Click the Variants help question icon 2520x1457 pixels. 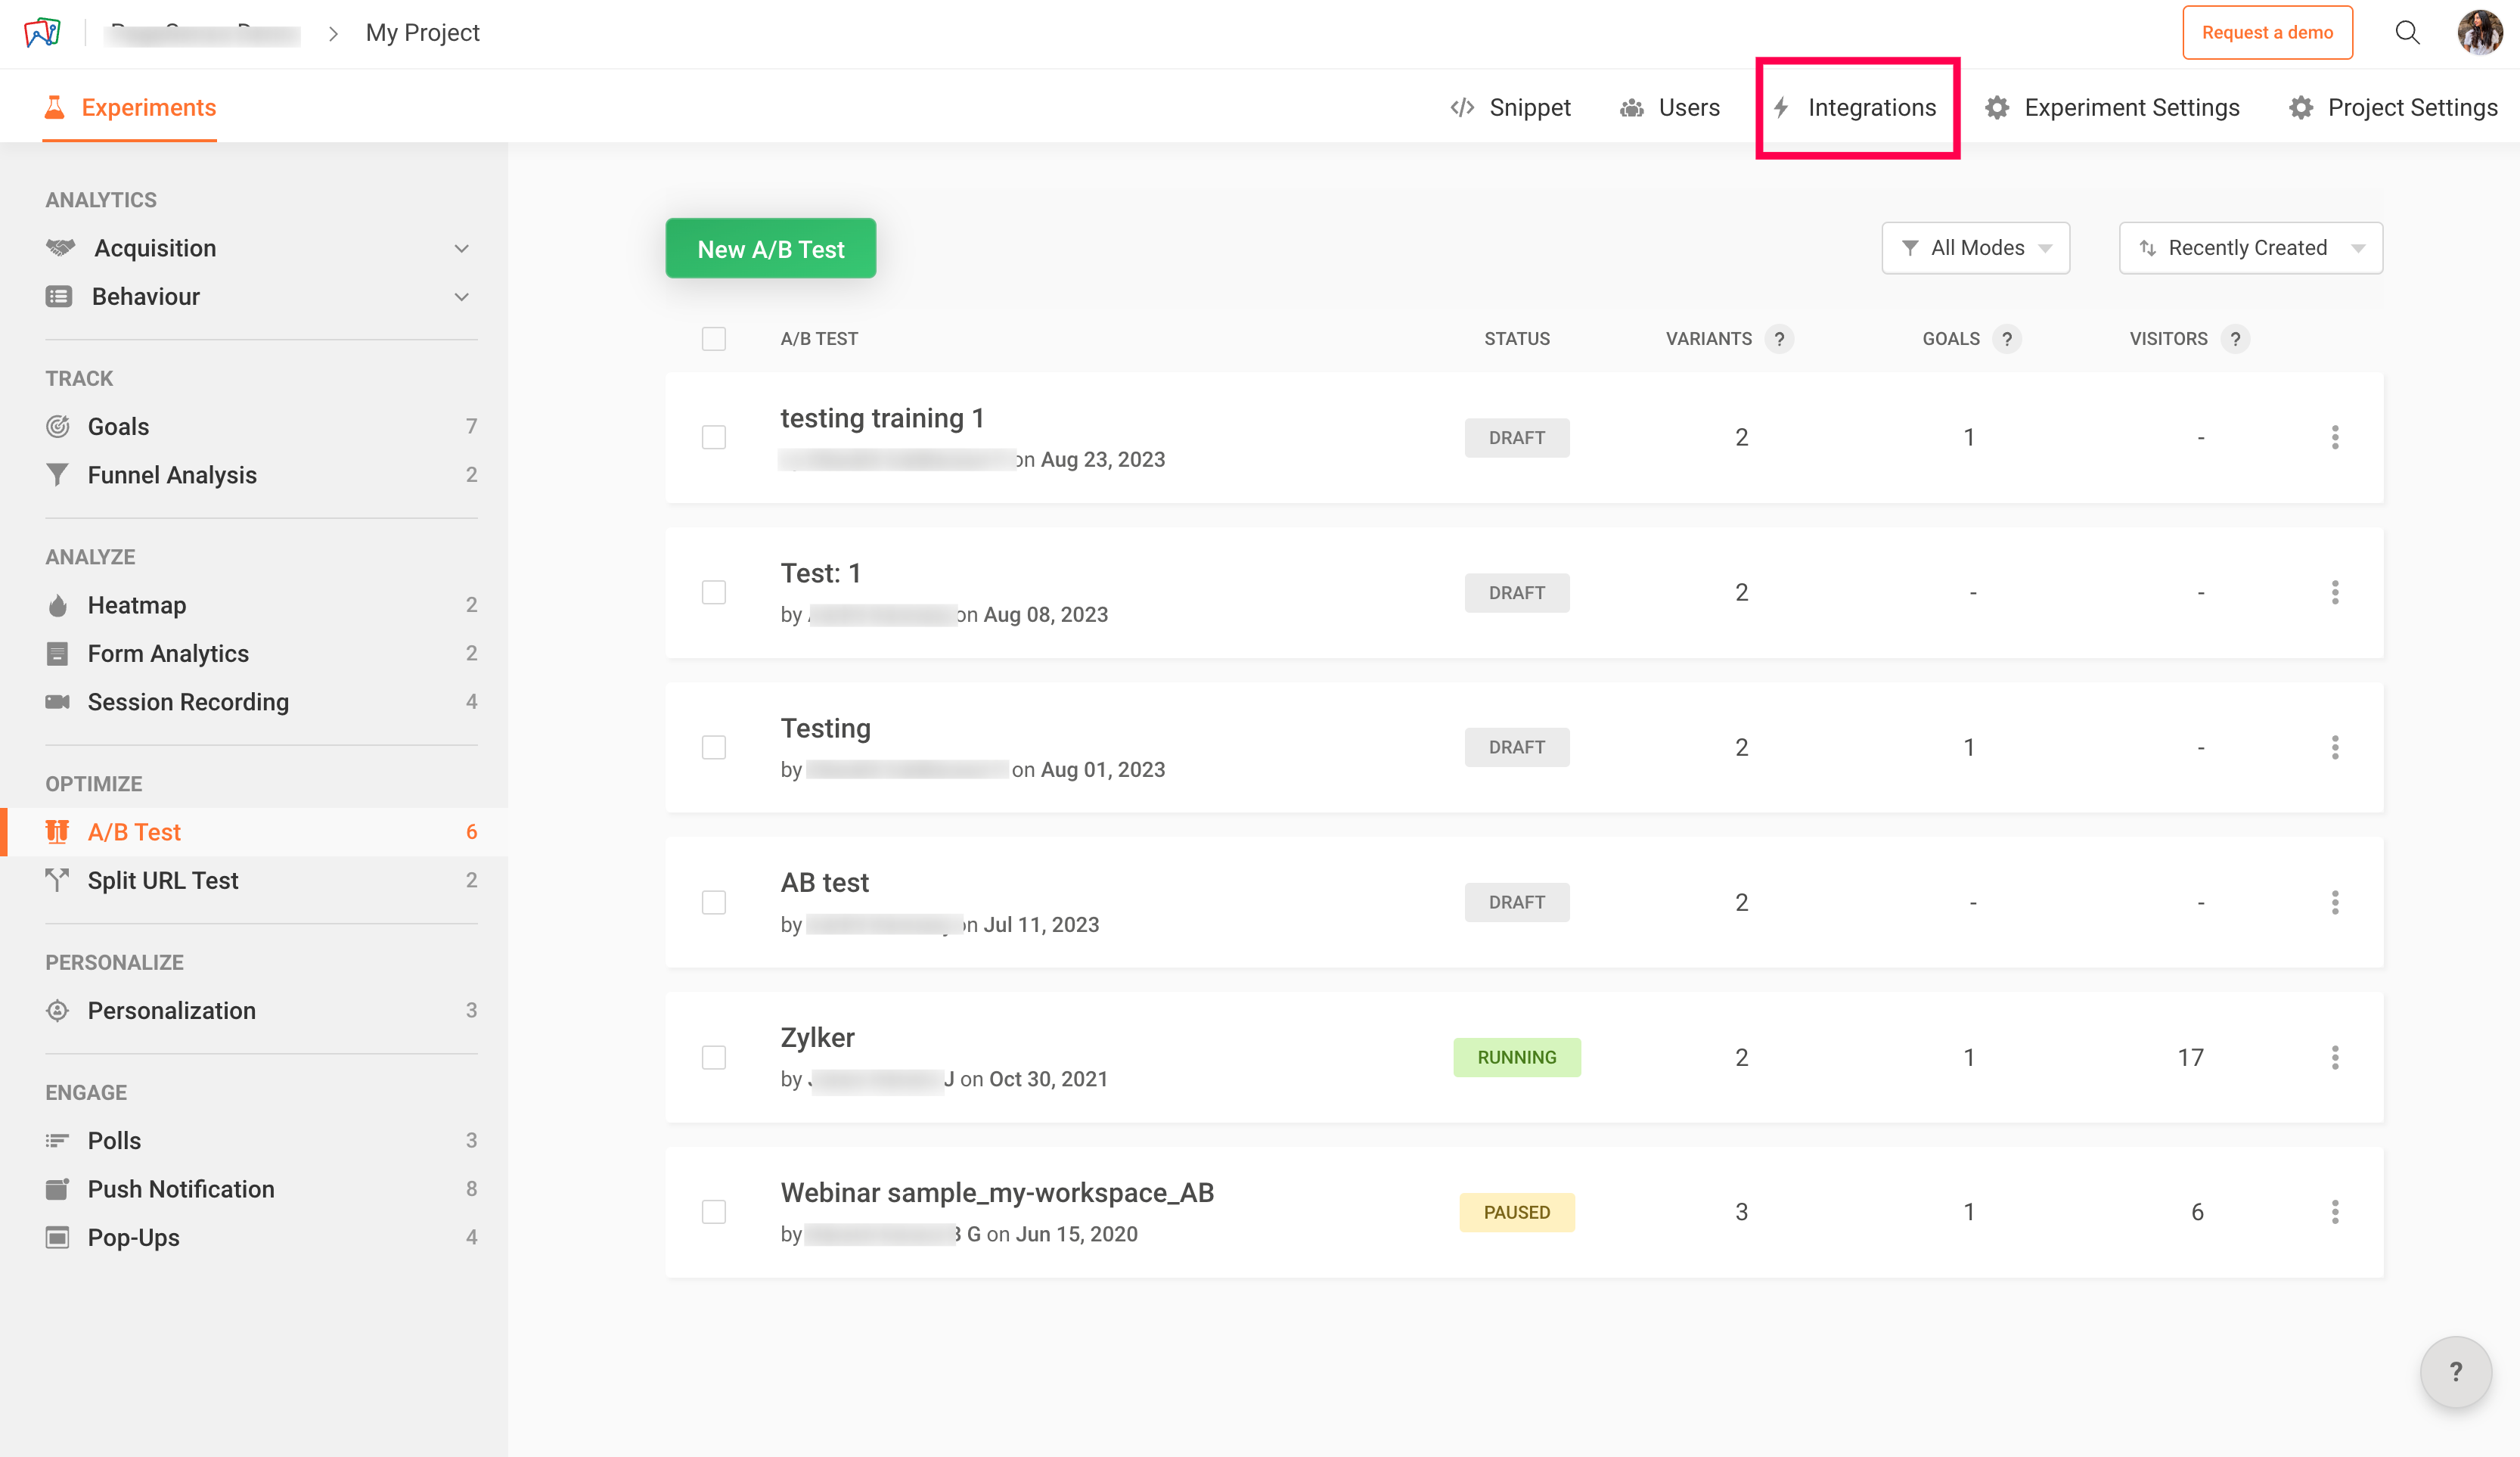[x=1779, y=339]
